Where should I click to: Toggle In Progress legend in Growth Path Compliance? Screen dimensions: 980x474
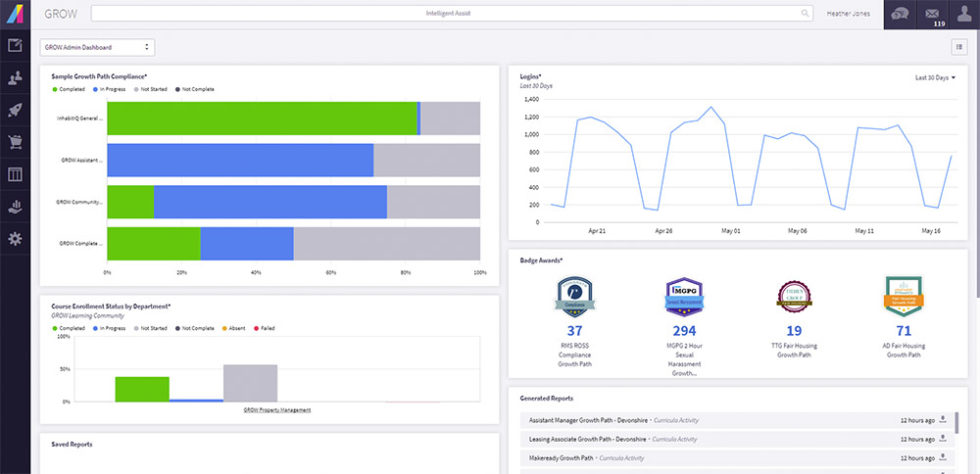(x=109, y=89)
